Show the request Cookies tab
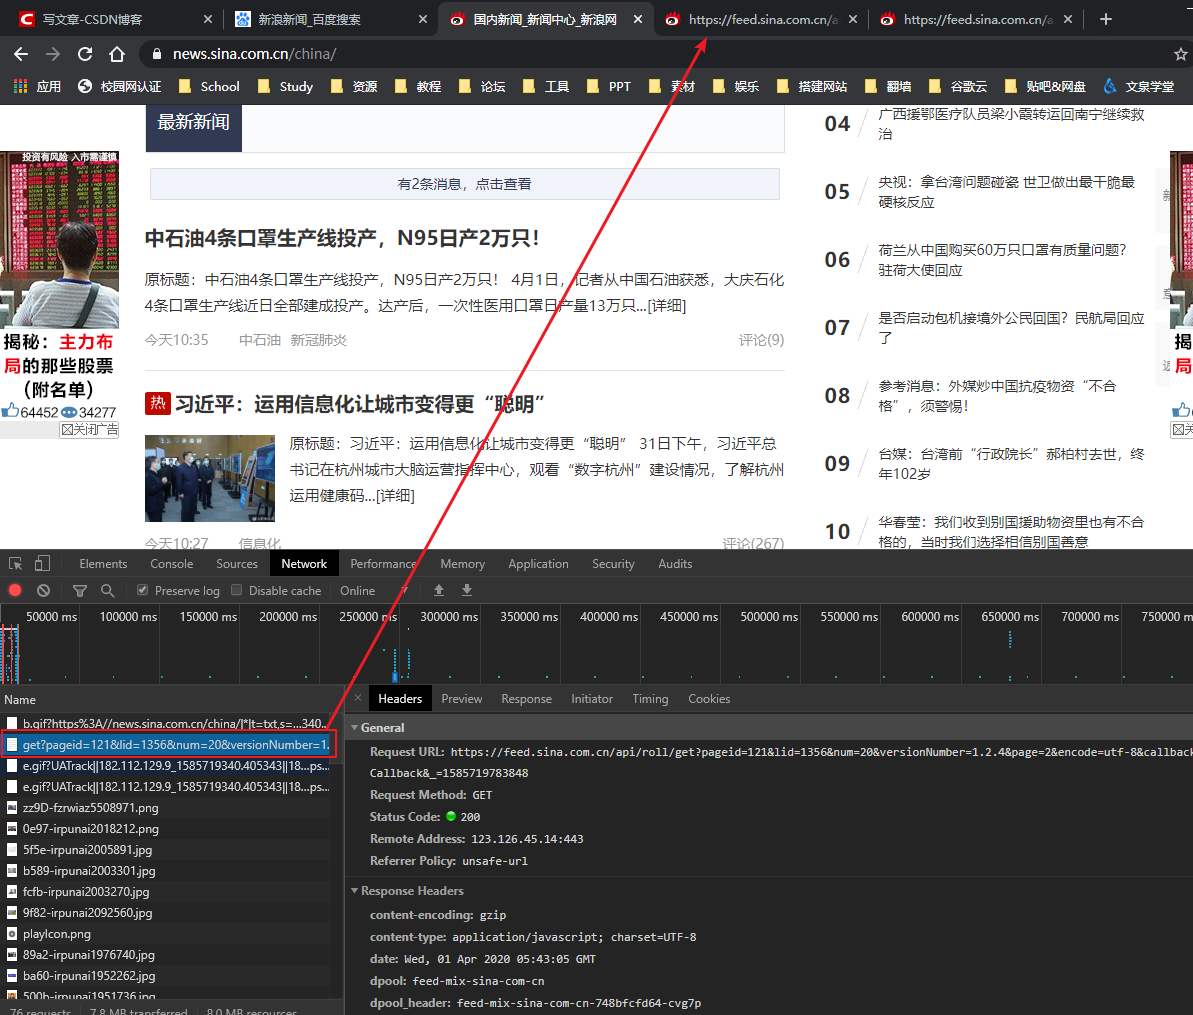The height and width of the screenshot is (1015, 1193). click(x=708, y=698)
